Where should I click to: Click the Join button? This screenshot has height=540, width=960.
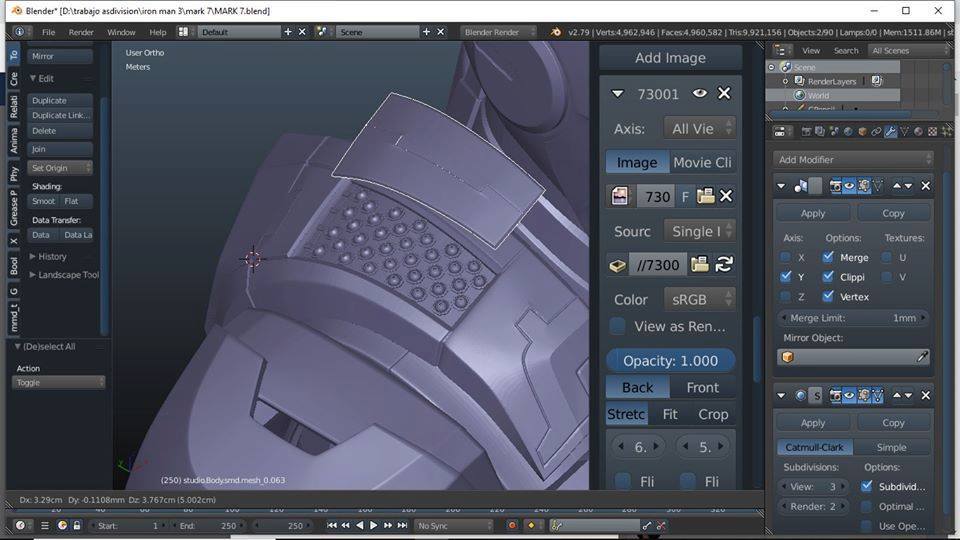(x=60, y=149)
